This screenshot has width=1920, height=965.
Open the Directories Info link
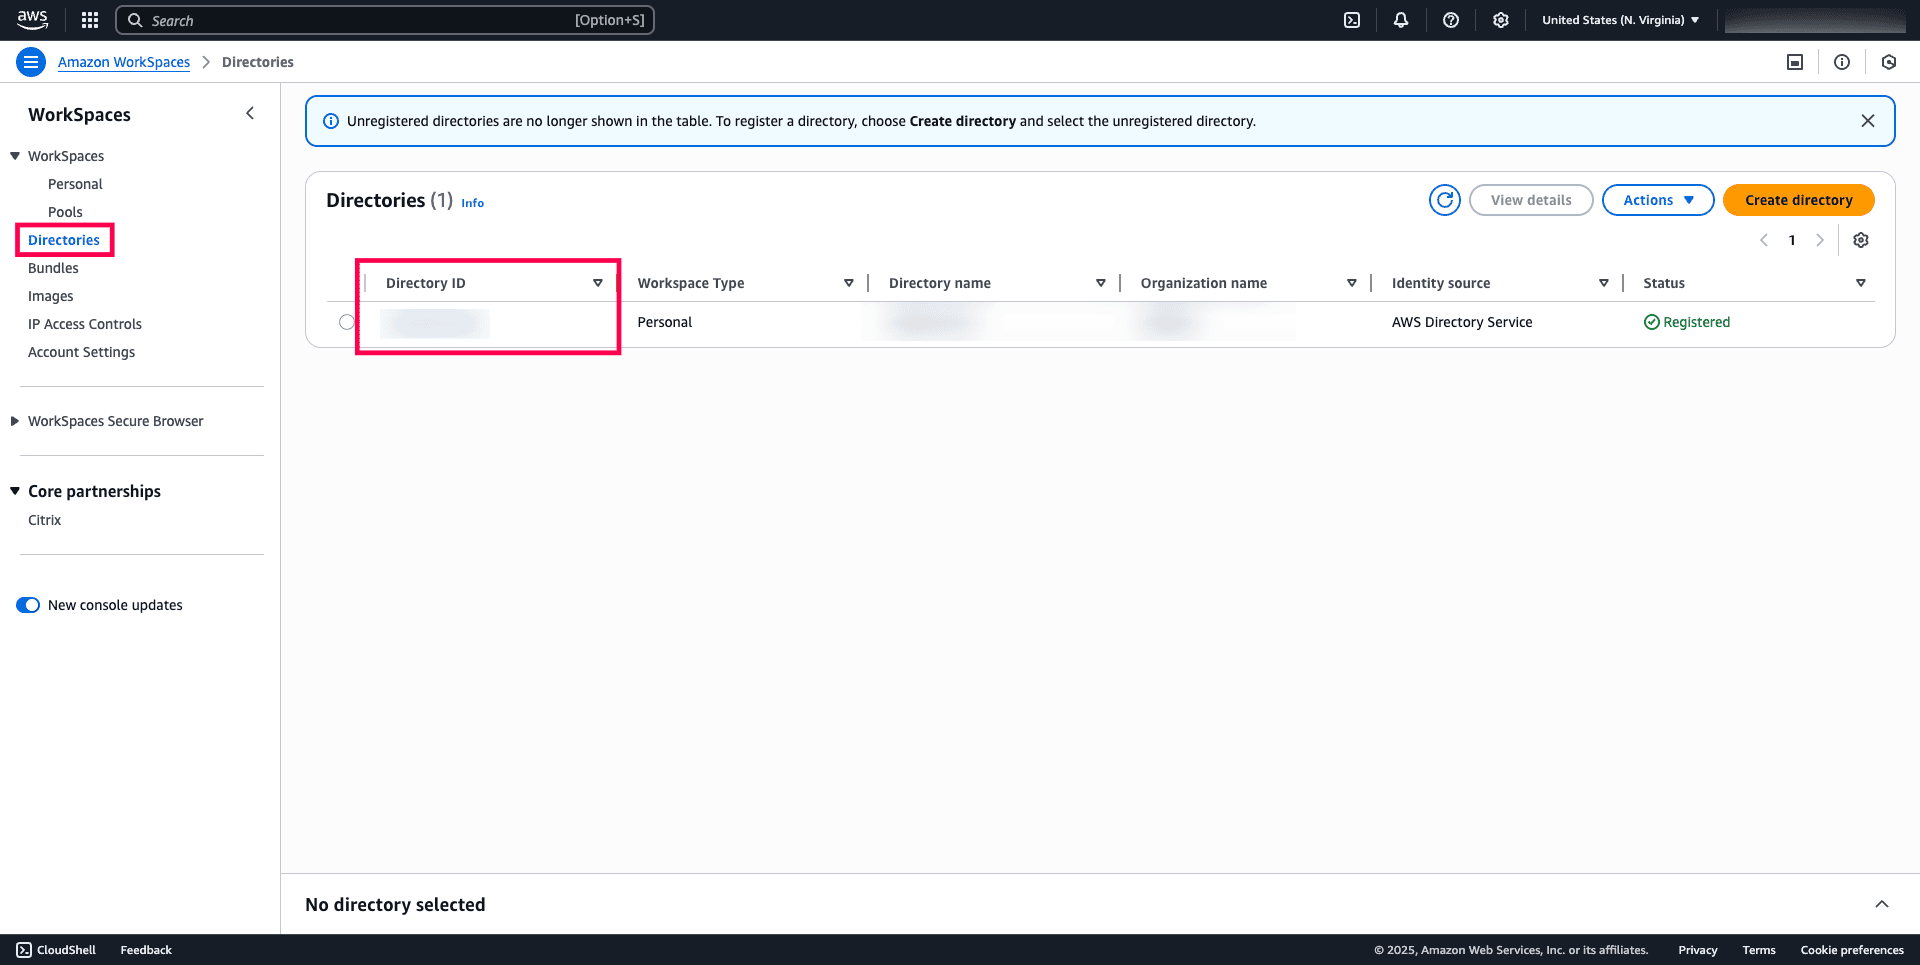[472, 203]
